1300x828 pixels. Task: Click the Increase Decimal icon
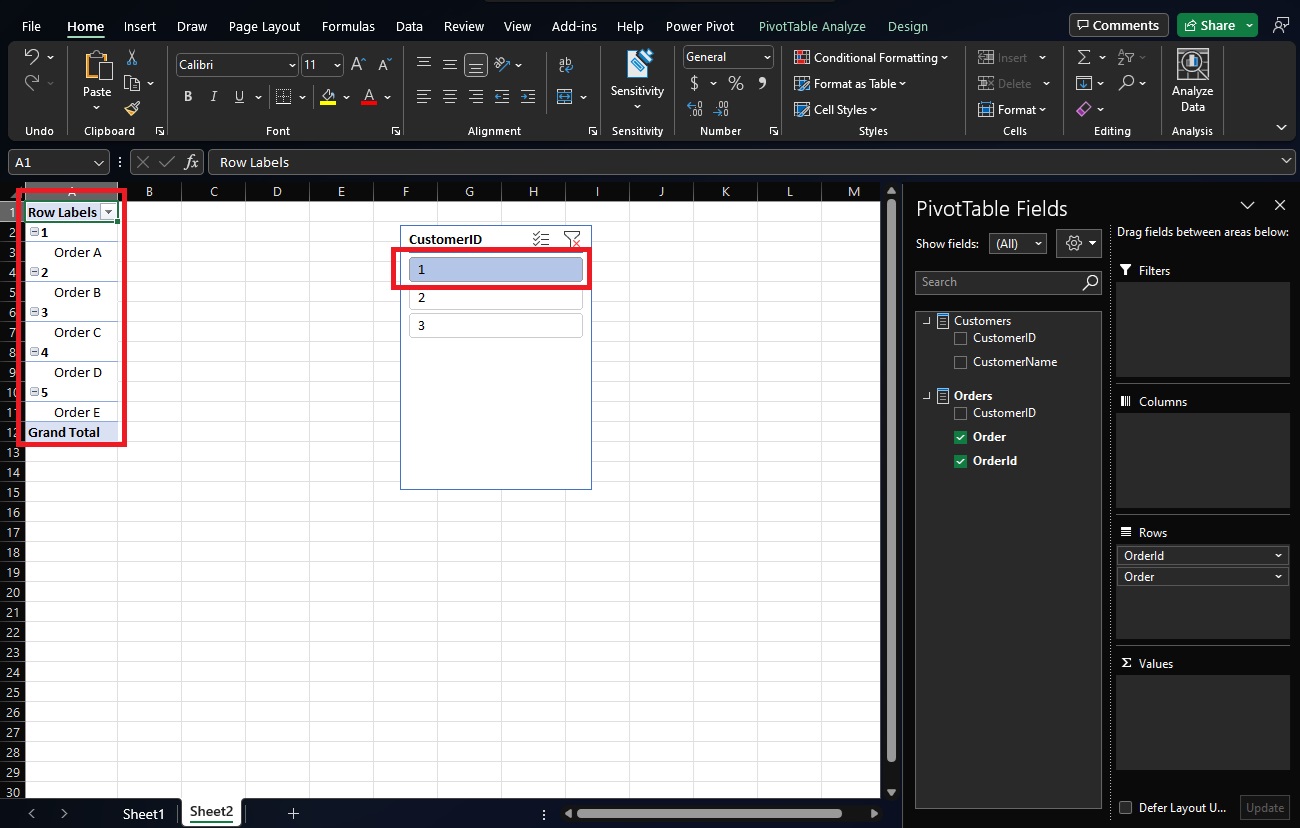coord(695,110)
